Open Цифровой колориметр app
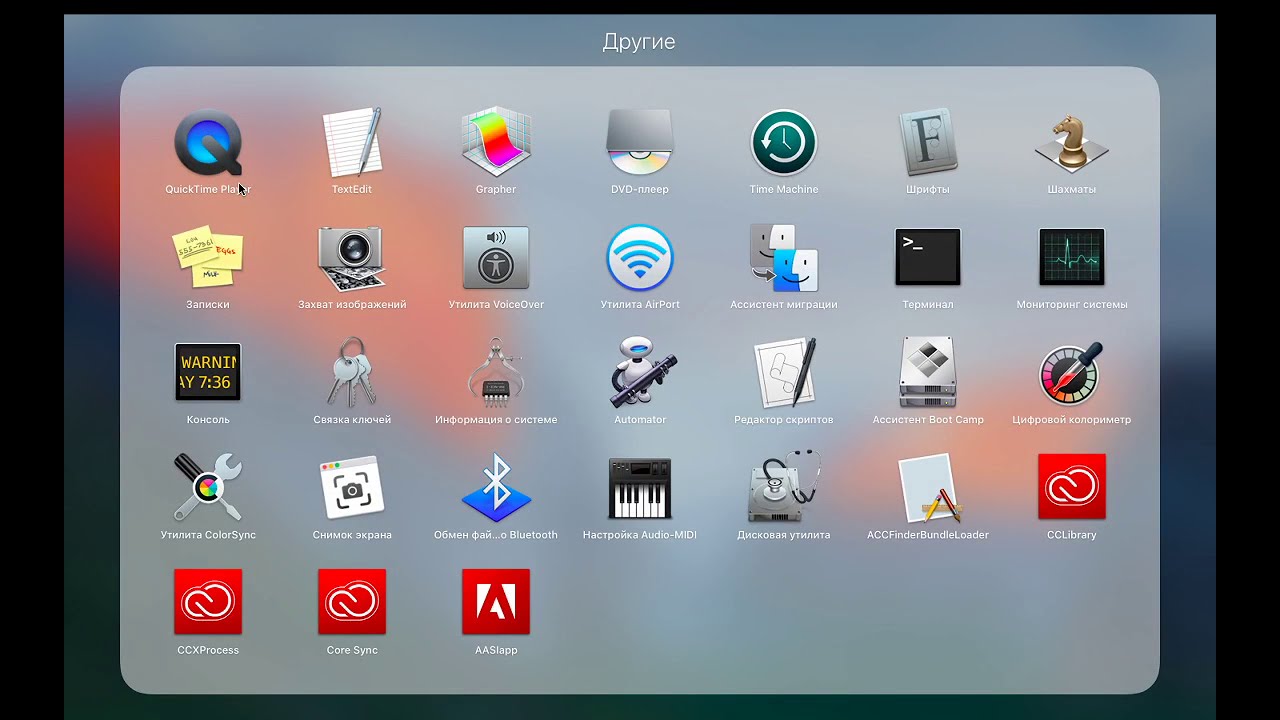 tap(1072, 372)
